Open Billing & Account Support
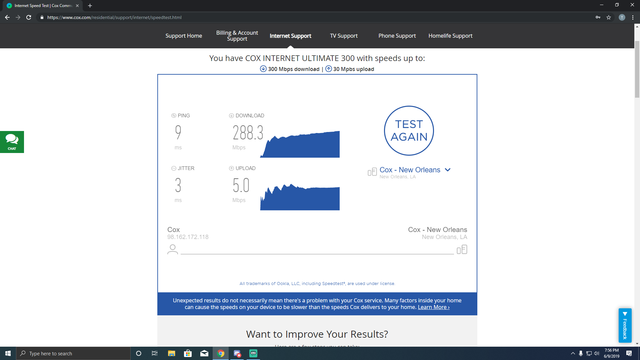Image resolution: width=640 pixels, height=360 pixels. pos(237,36)
